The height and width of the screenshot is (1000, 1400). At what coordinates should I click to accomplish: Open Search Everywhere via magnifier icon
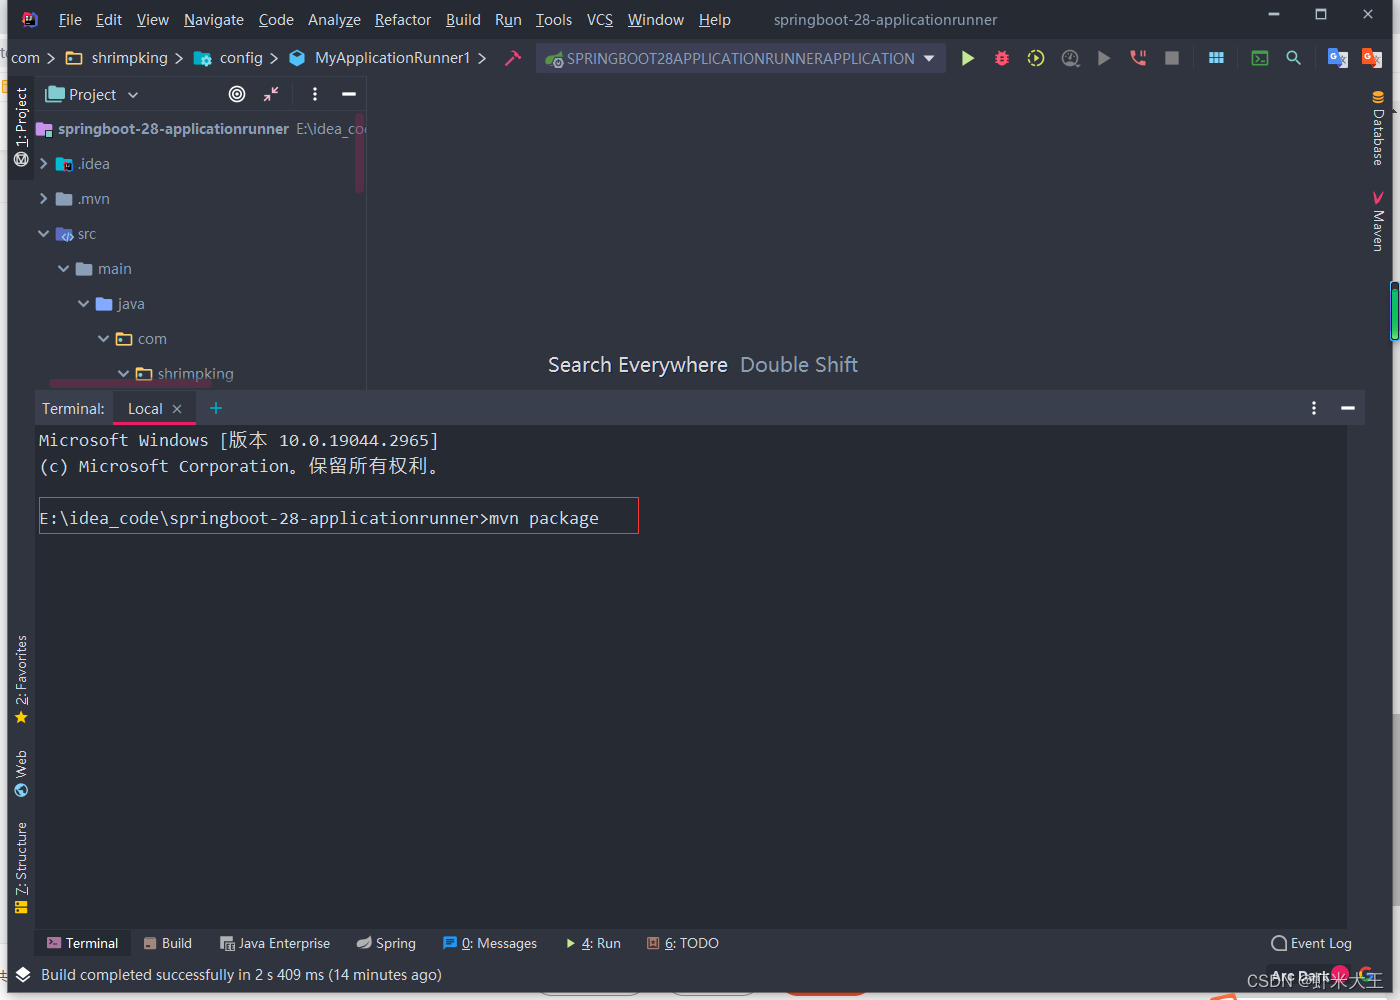coord(1293,58)
